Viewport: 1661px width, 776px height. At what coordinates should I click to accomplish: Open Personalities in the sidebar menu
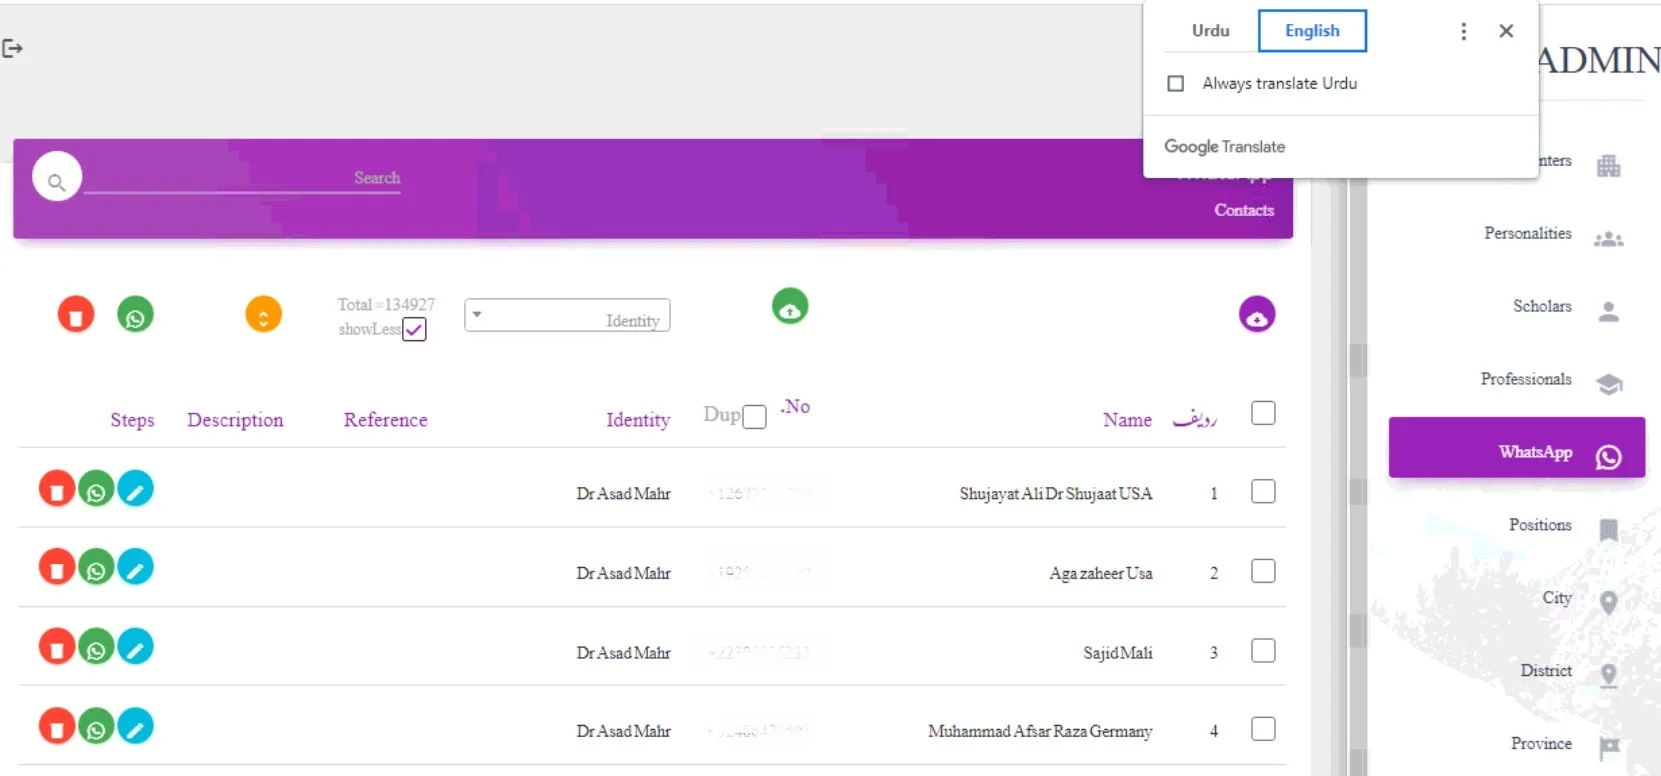(x=1527, y=234)
